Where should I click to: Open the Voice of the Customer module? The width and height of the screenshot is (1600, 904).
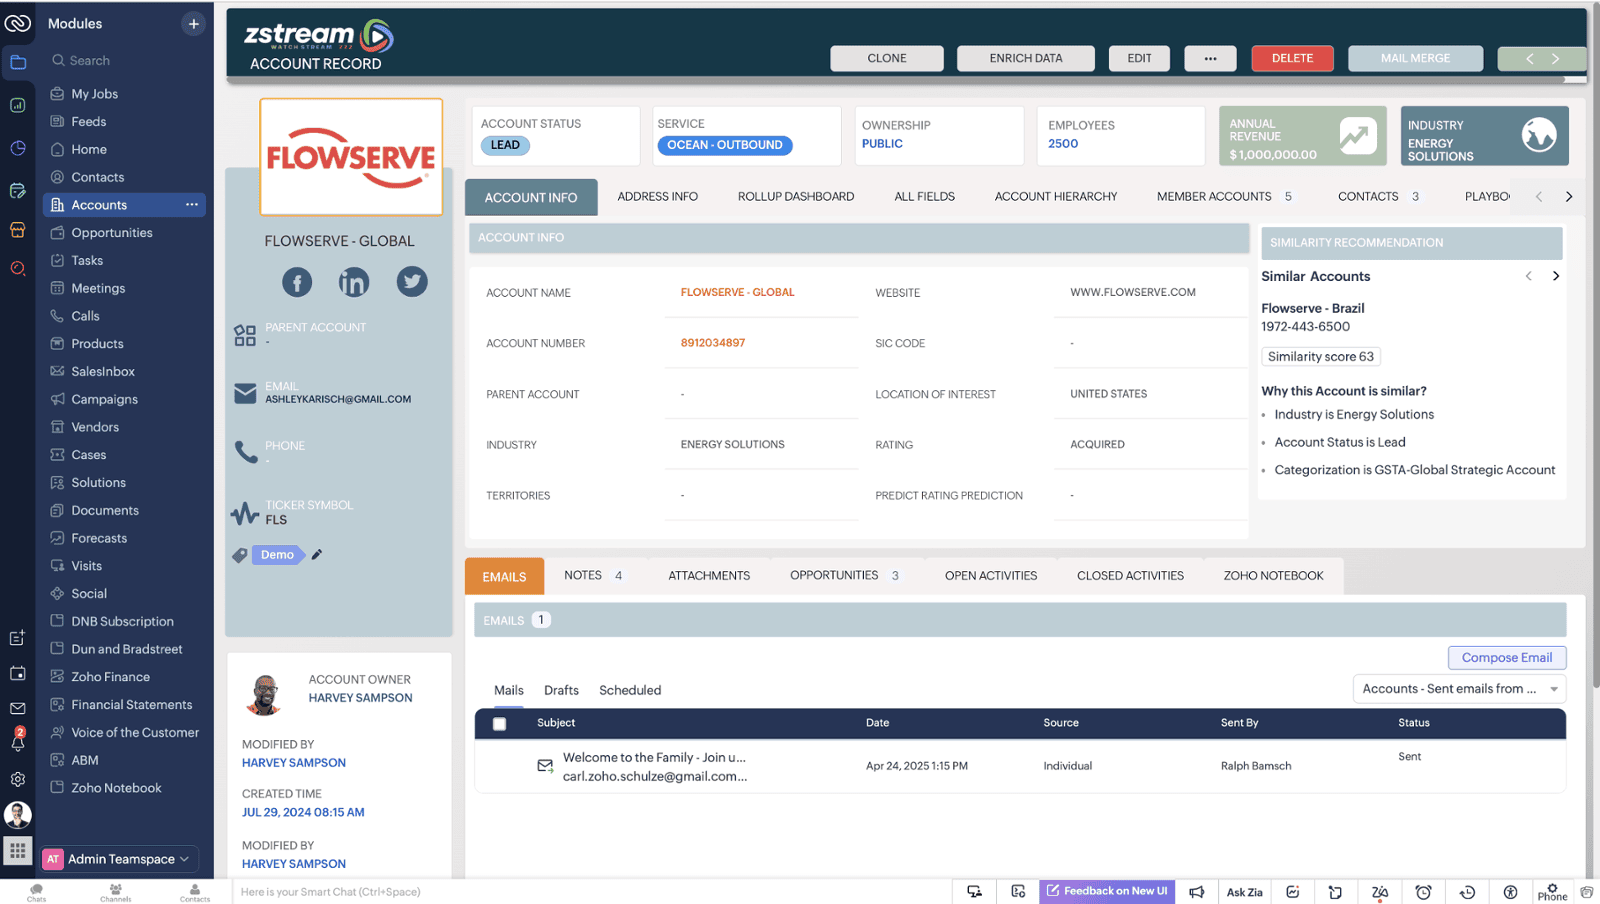tap(135, 733)
